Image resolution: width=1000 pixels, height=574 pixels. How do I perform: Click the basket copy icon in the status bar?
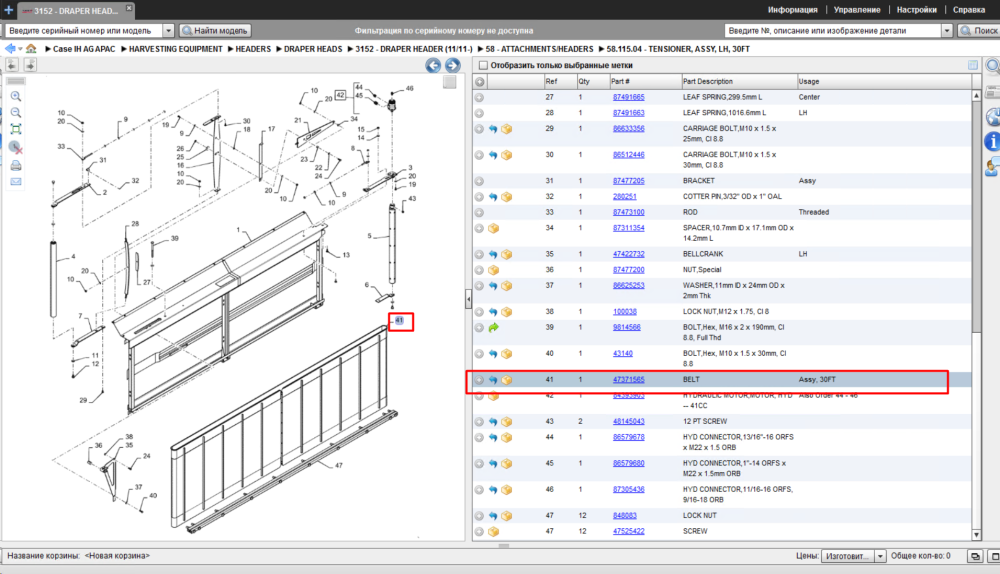point(974,556)
